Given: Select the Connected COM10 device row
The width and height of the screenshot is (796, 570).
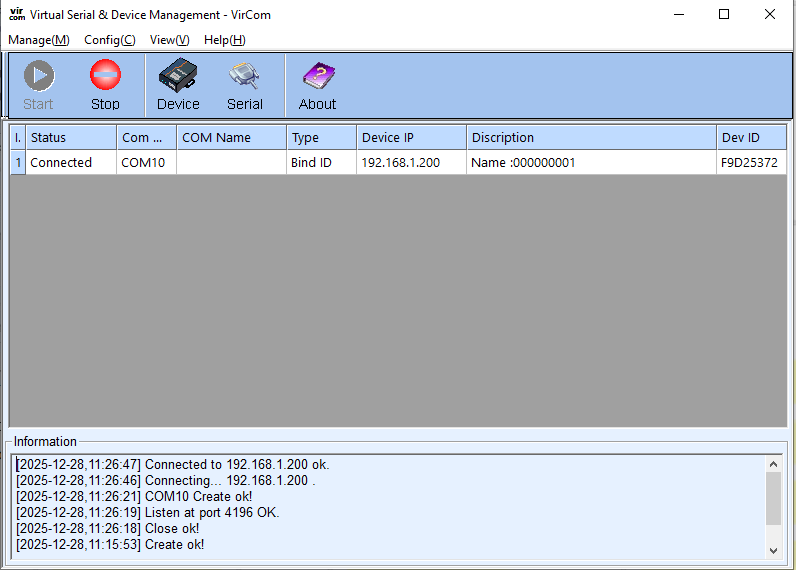Looking at the screenshot, I should point(61,162).
